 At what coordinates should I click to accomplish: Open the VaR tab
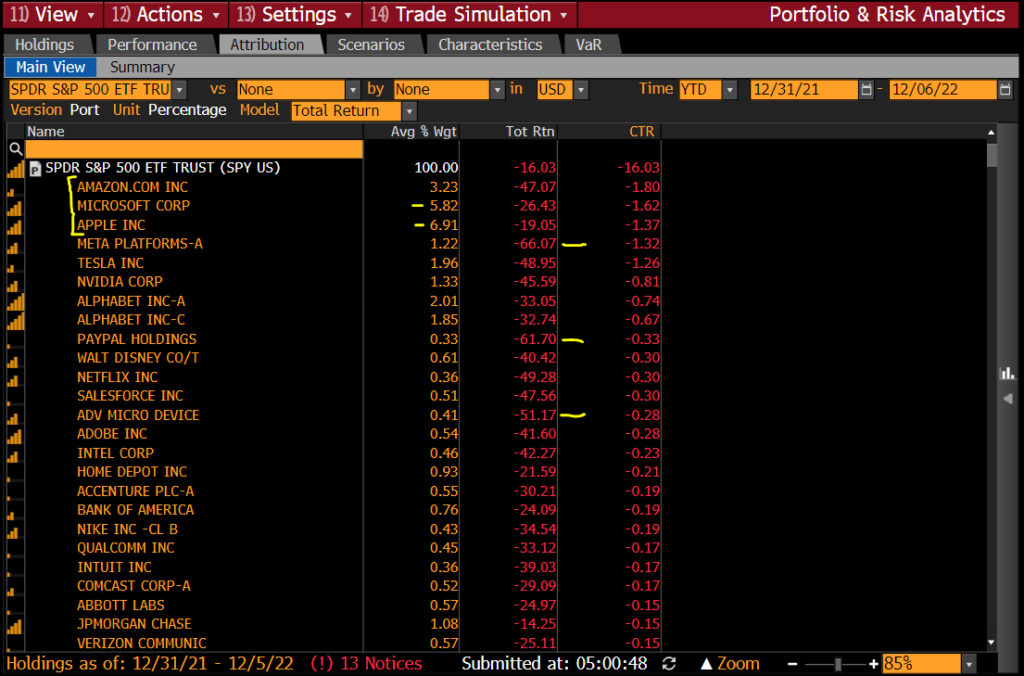tap(588, 44)
